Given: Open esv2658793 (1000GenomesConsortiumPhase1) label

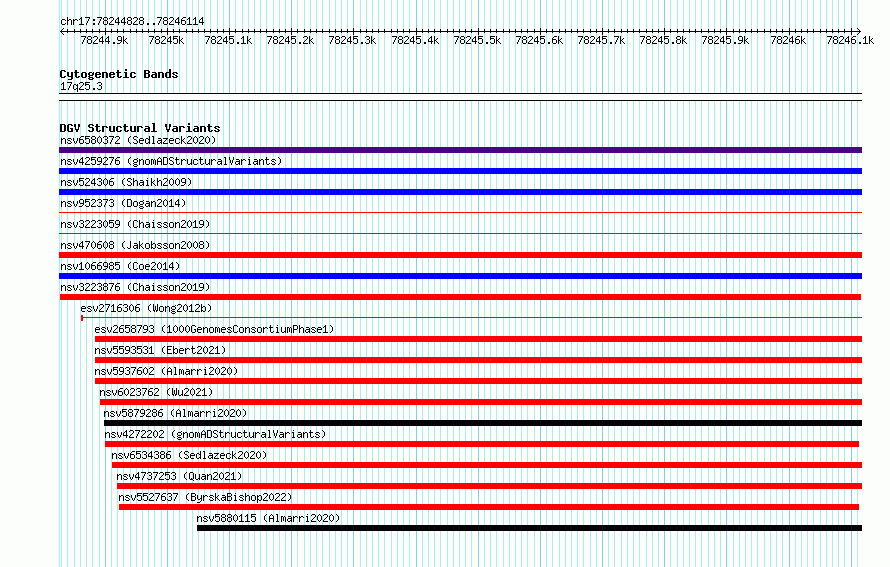Looking at the screenshot, I should (x=214, y=329).
